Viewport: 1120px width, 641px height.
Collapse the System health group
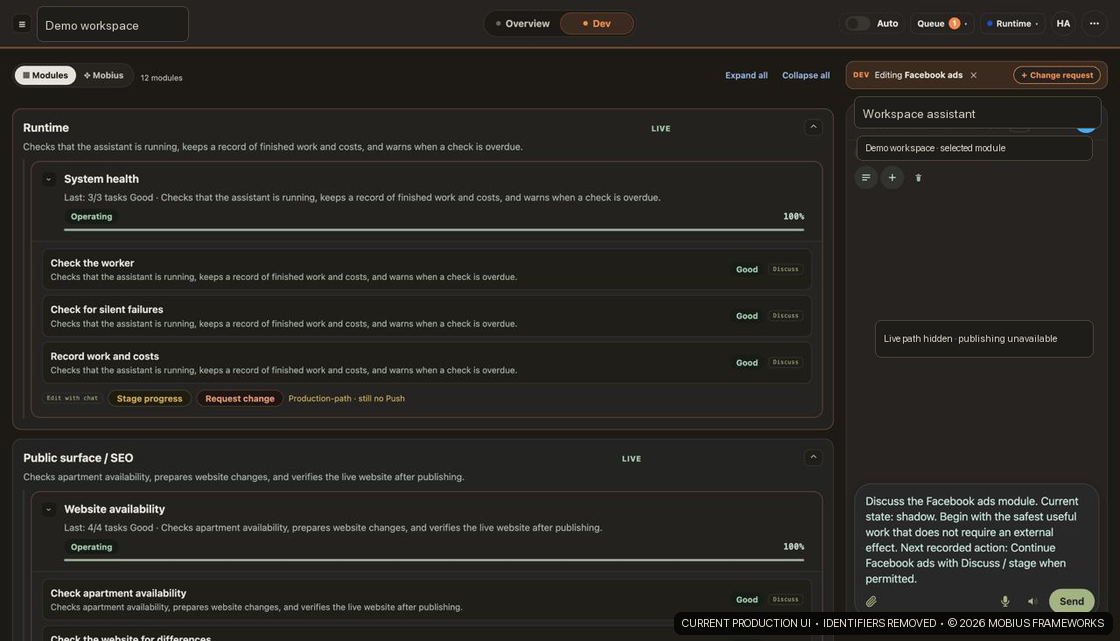tap(49, 179)
